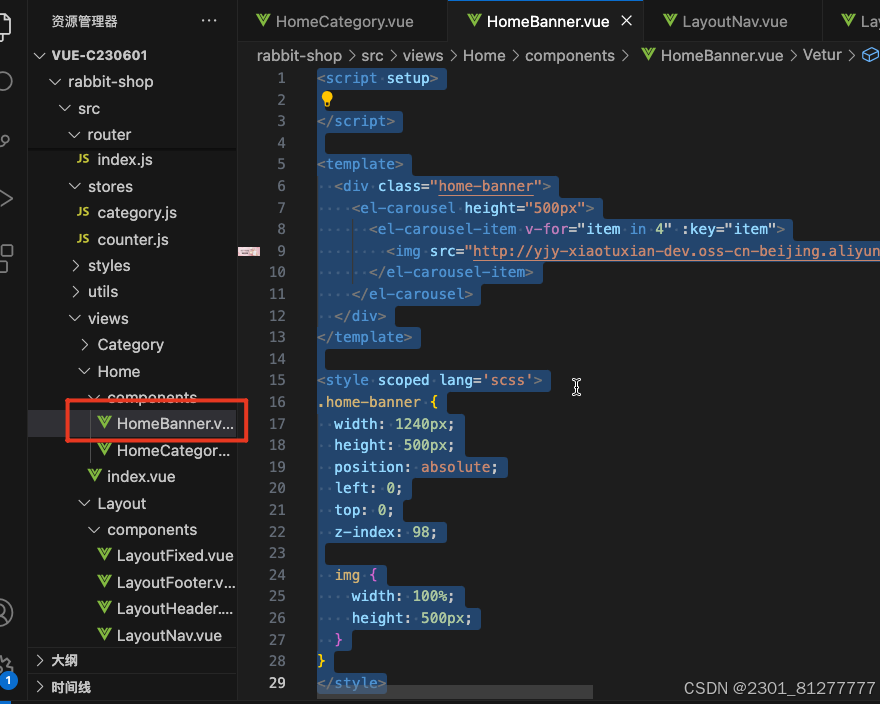Click the image URL link on line 9
The height and width of the screenshot is (704, 880).
676,251
